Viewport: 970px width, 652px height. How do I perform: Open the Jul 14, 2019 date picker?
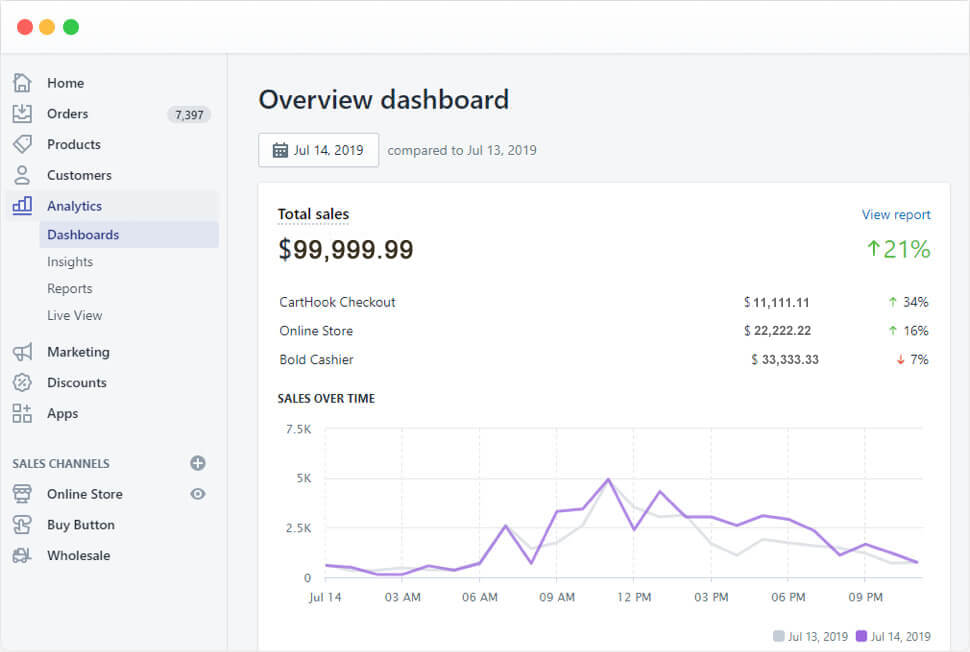click(319, 150)
